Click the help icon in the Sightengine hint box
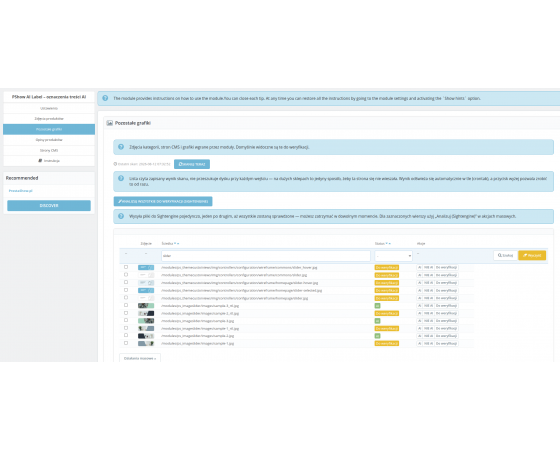The width and height of the screenshot is (560, 450). (x=121, y=216)
